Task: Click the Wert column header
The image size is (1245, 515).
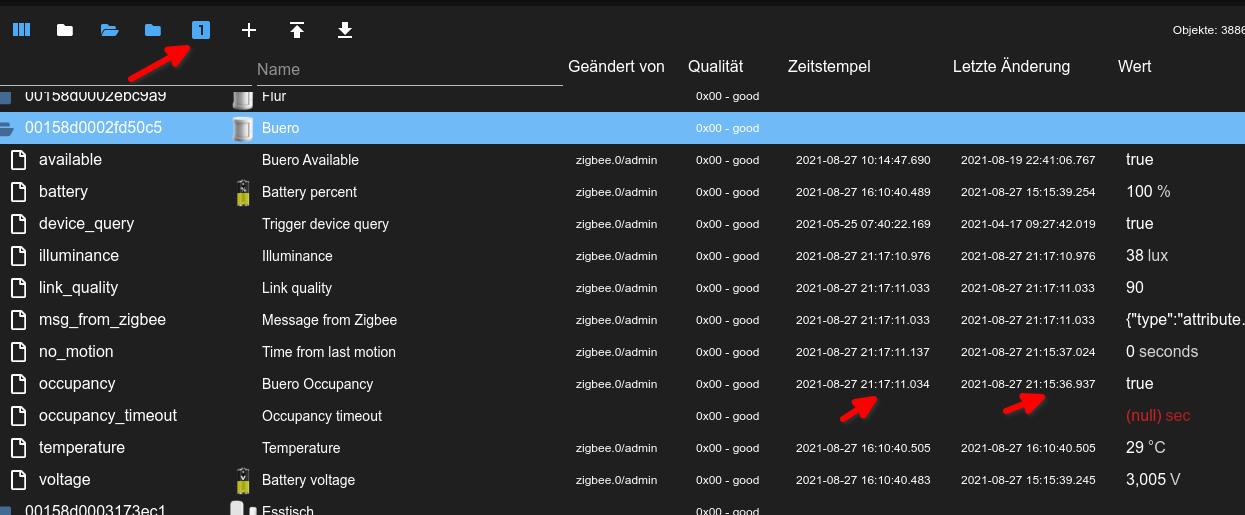Action: [x=1134, y=67]
